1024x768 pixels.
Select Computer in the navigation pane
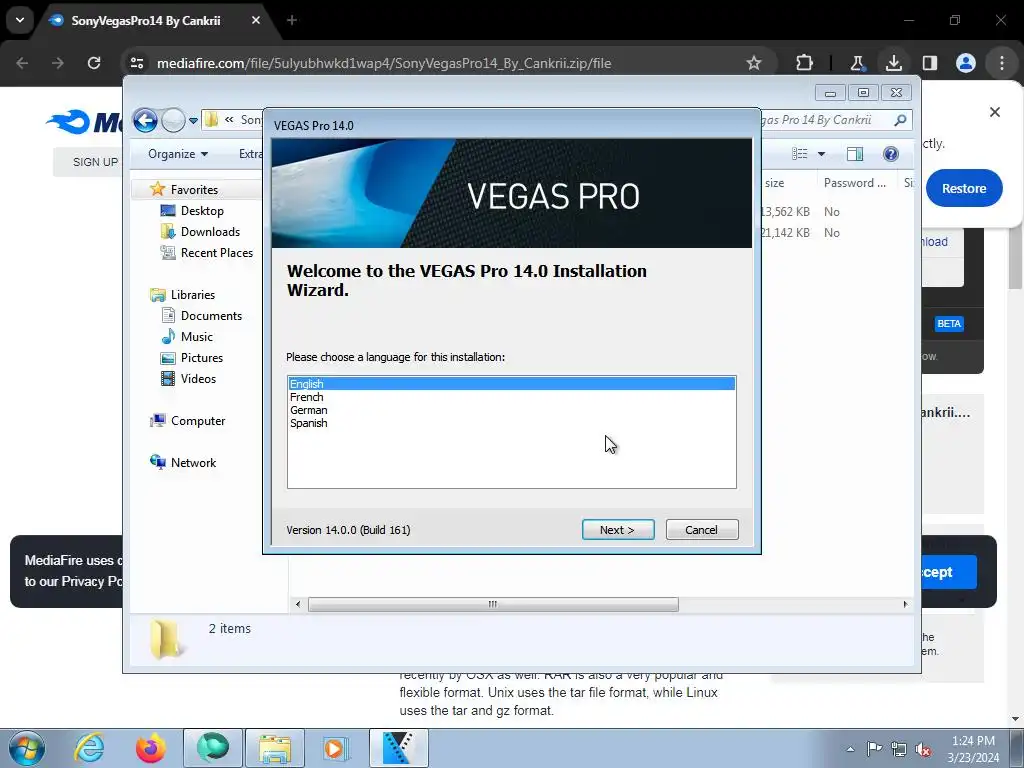tap(197, 421)
